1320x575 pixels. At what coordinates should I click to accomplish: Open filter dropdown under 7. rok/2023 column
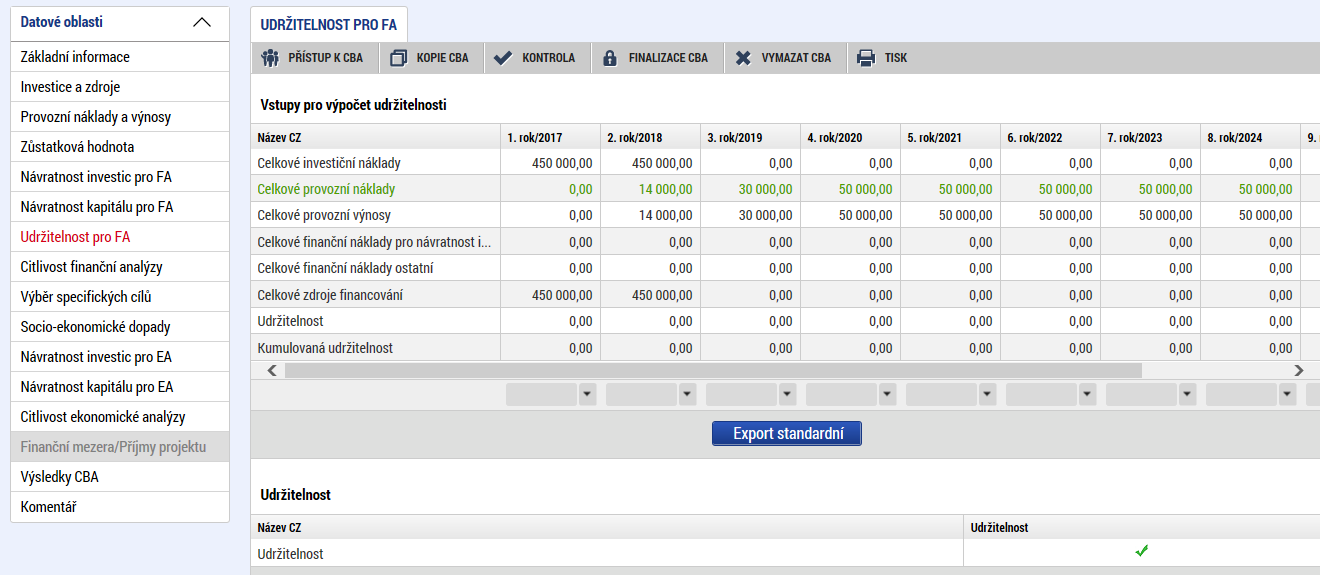1188,395
